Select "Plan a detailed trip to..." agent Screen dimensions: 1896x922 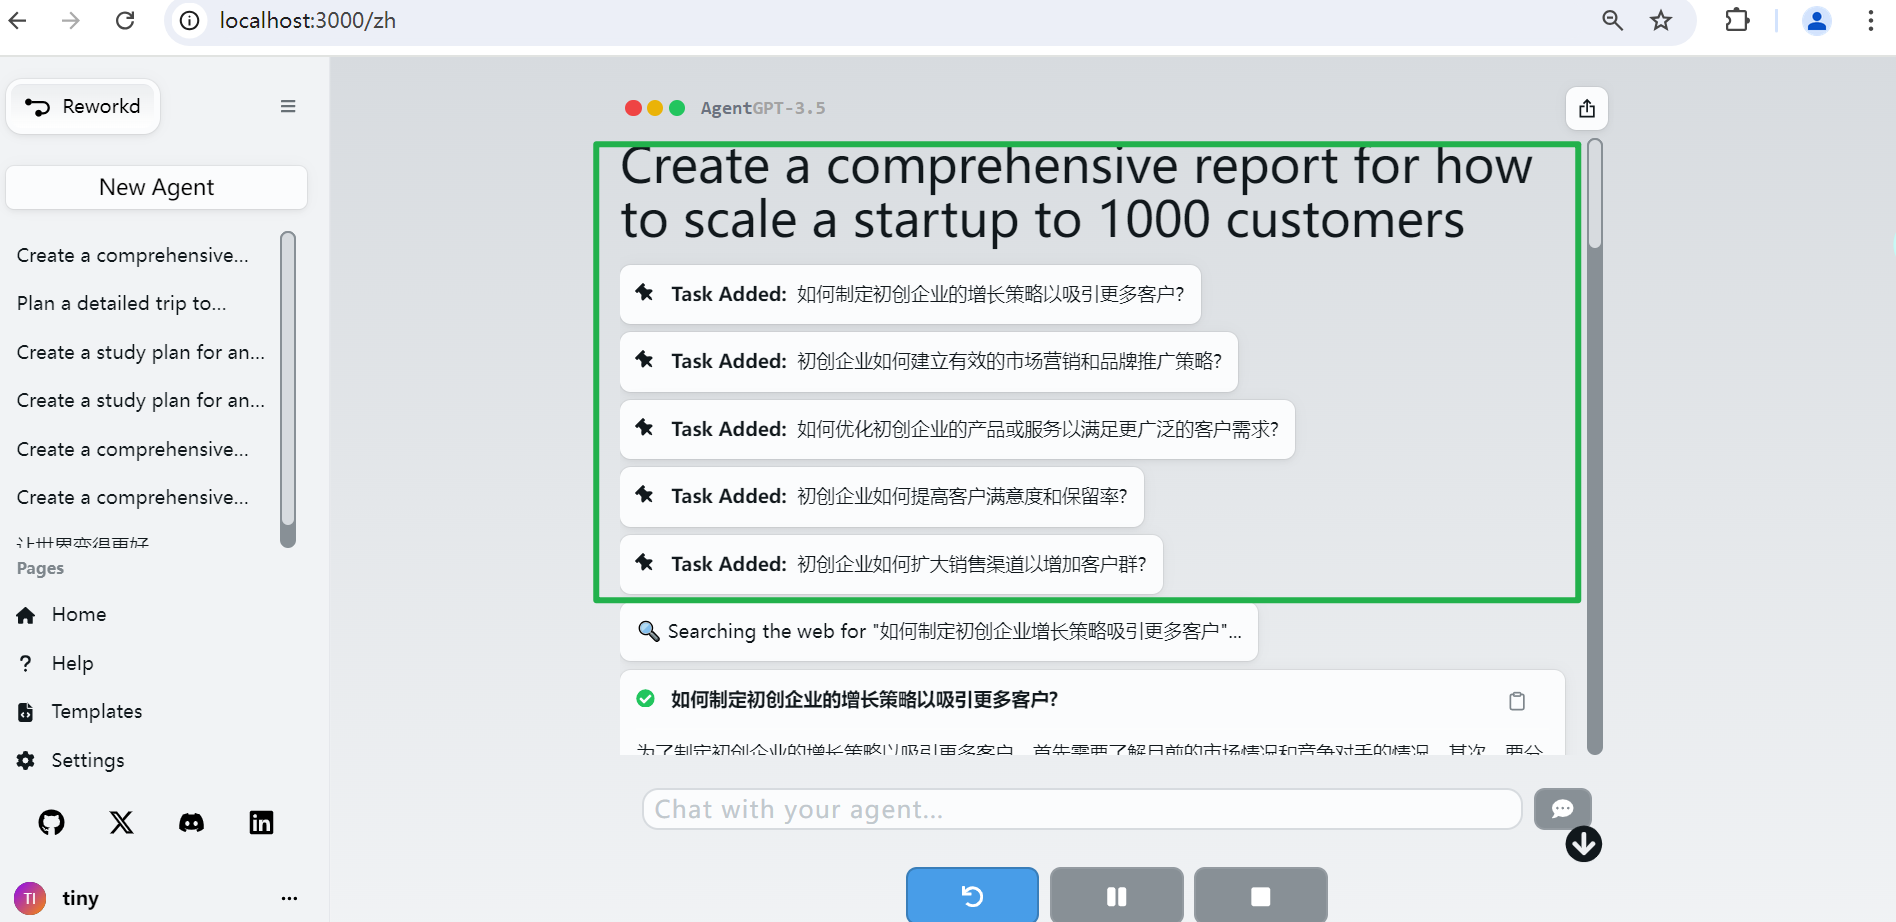tap(121, 304)
